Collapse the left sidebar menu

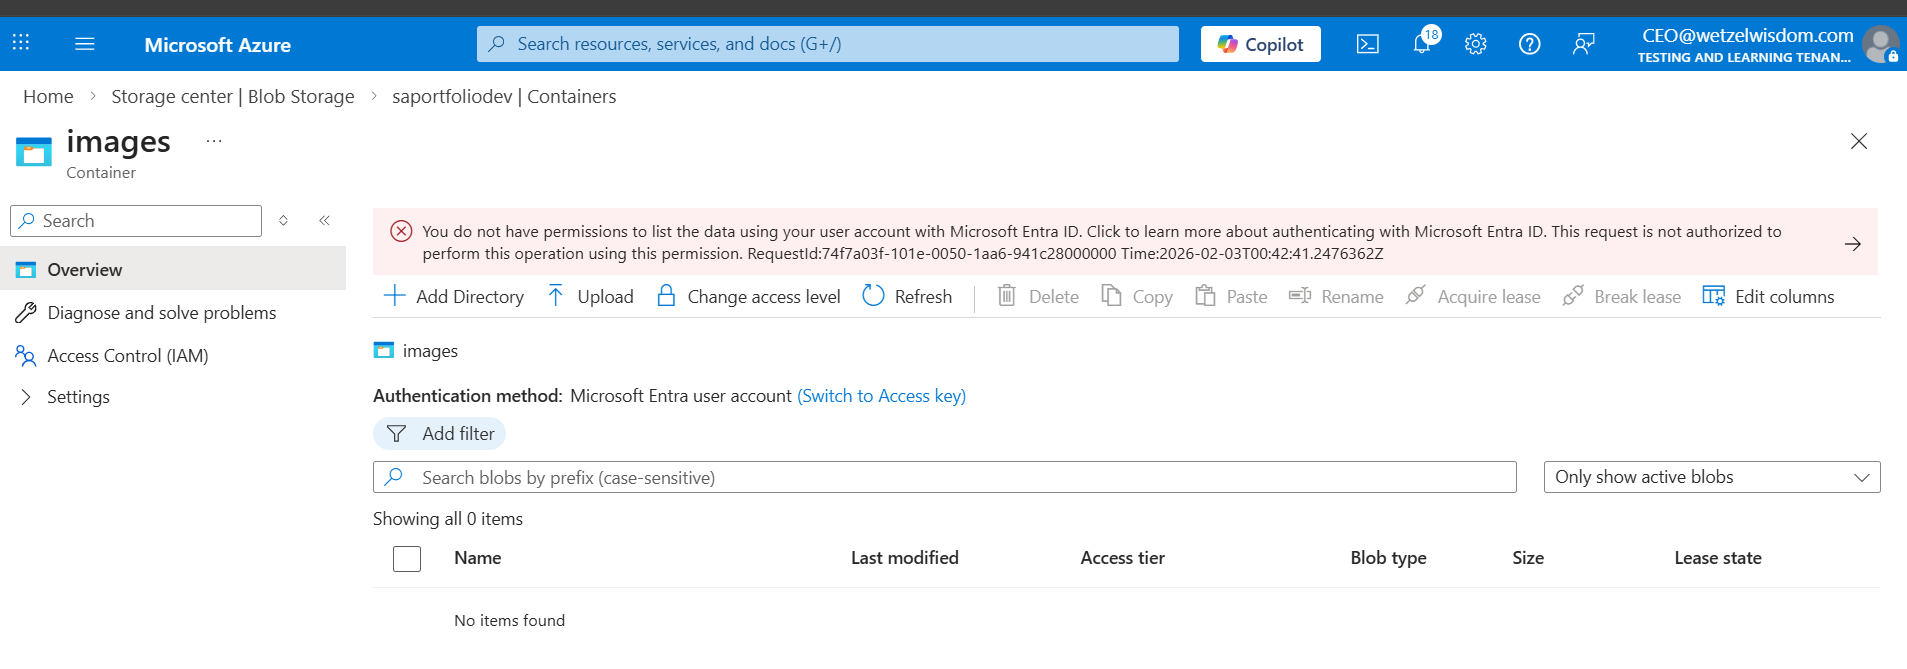click(324, 220)
